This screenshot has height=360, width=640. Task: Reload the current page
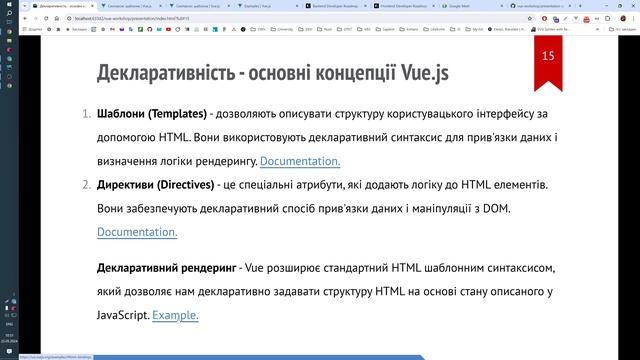46,18
